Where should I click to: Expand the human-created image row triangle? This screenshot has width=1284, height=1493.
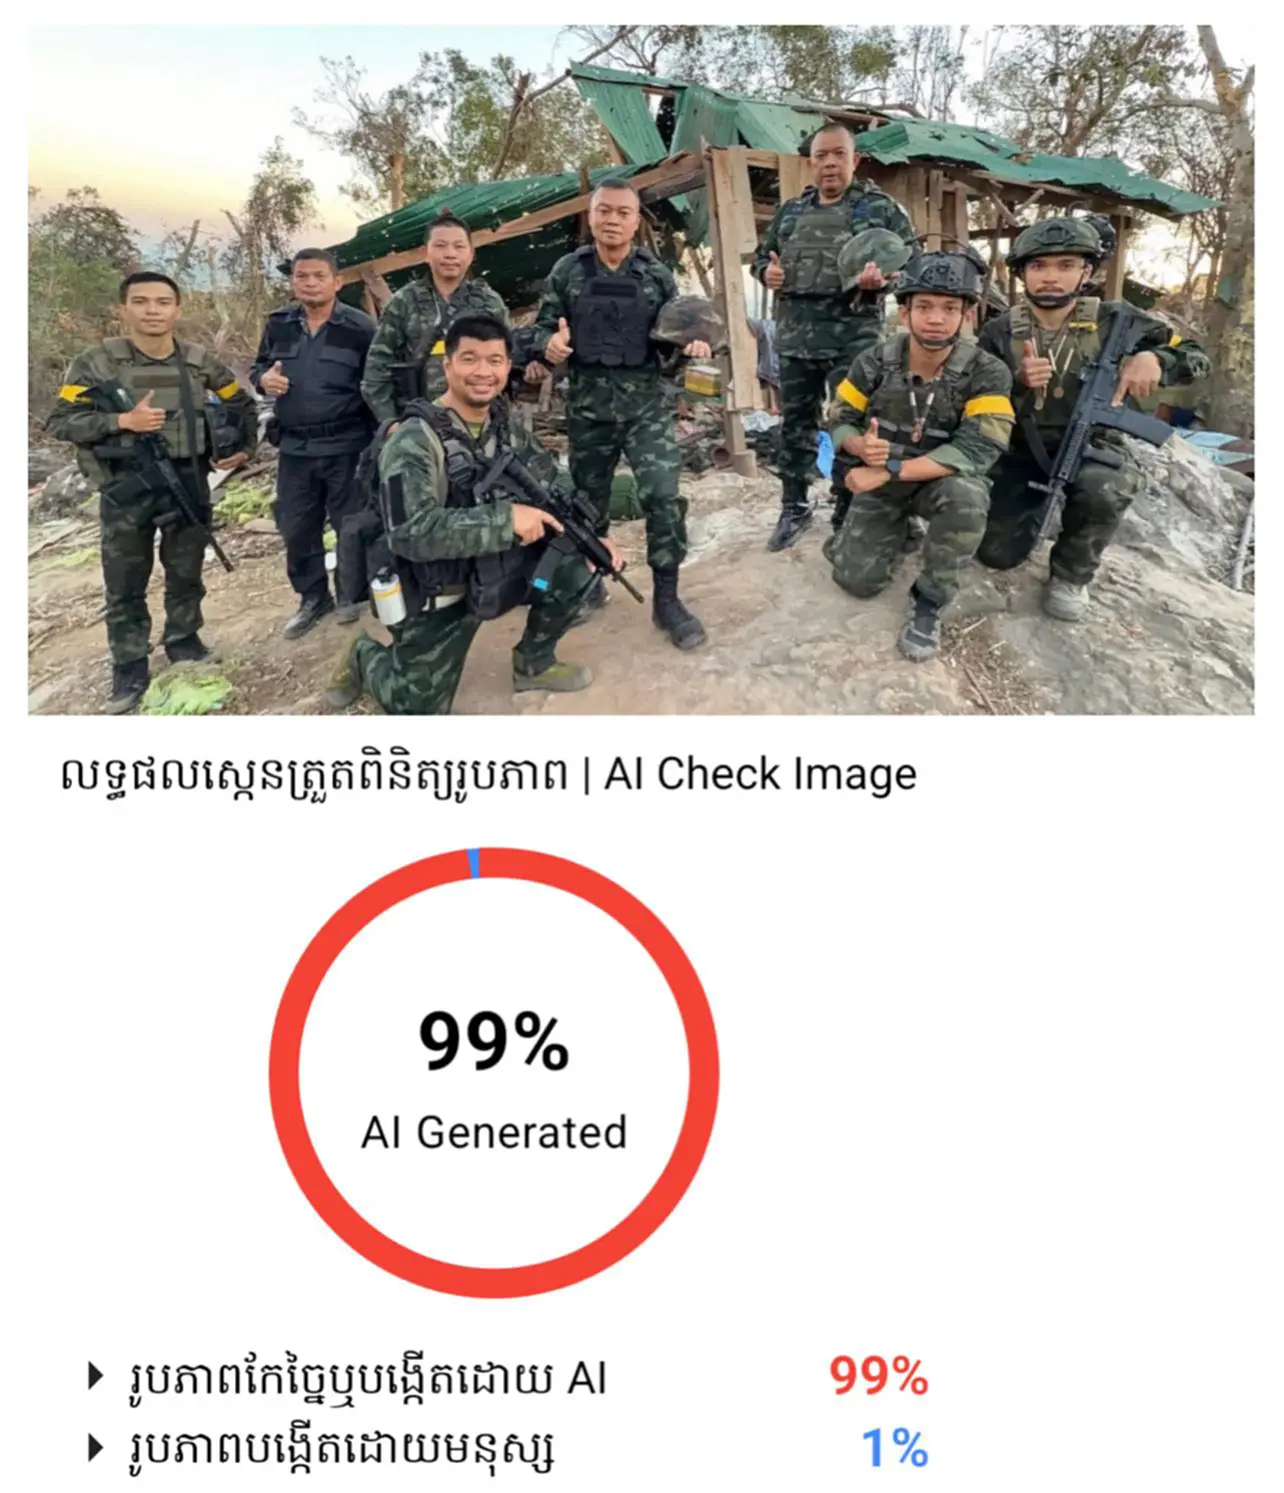(x=96, y=1447)
